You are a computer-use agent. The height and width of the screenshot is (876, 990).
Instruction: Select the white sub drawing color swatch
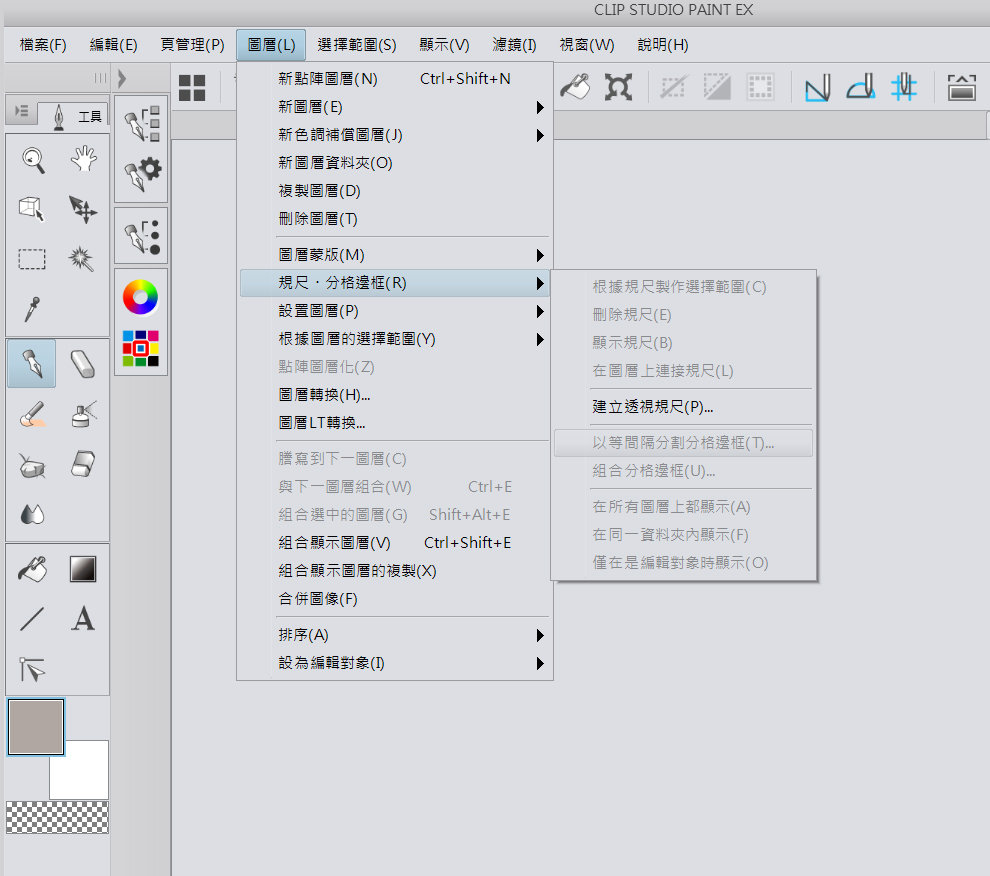point(85,776)
